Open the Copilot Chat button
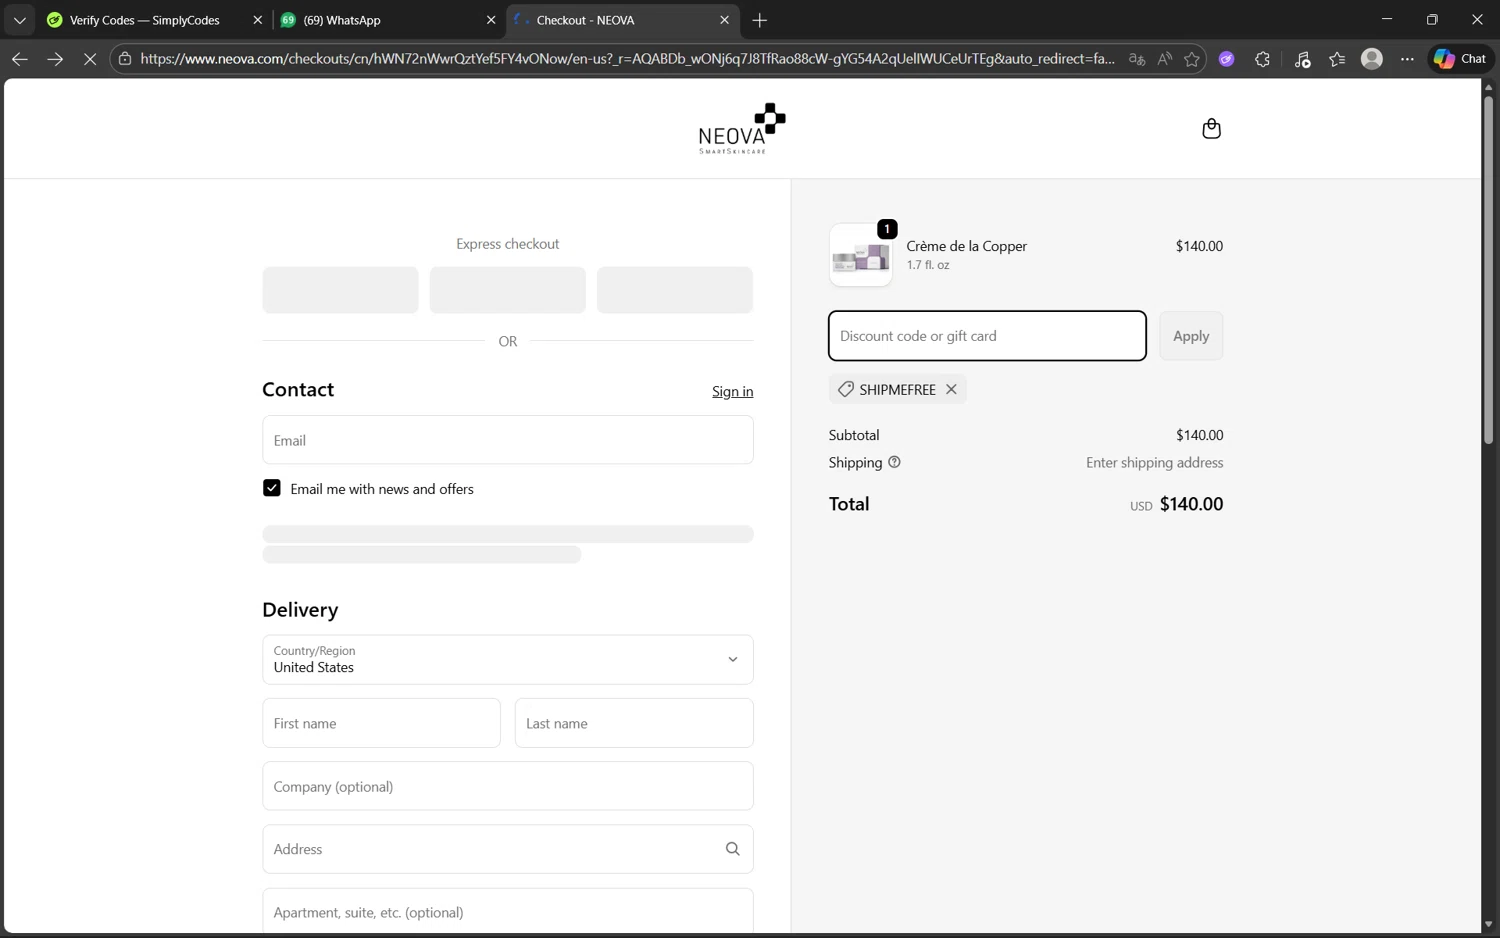 pos(1460,59)
